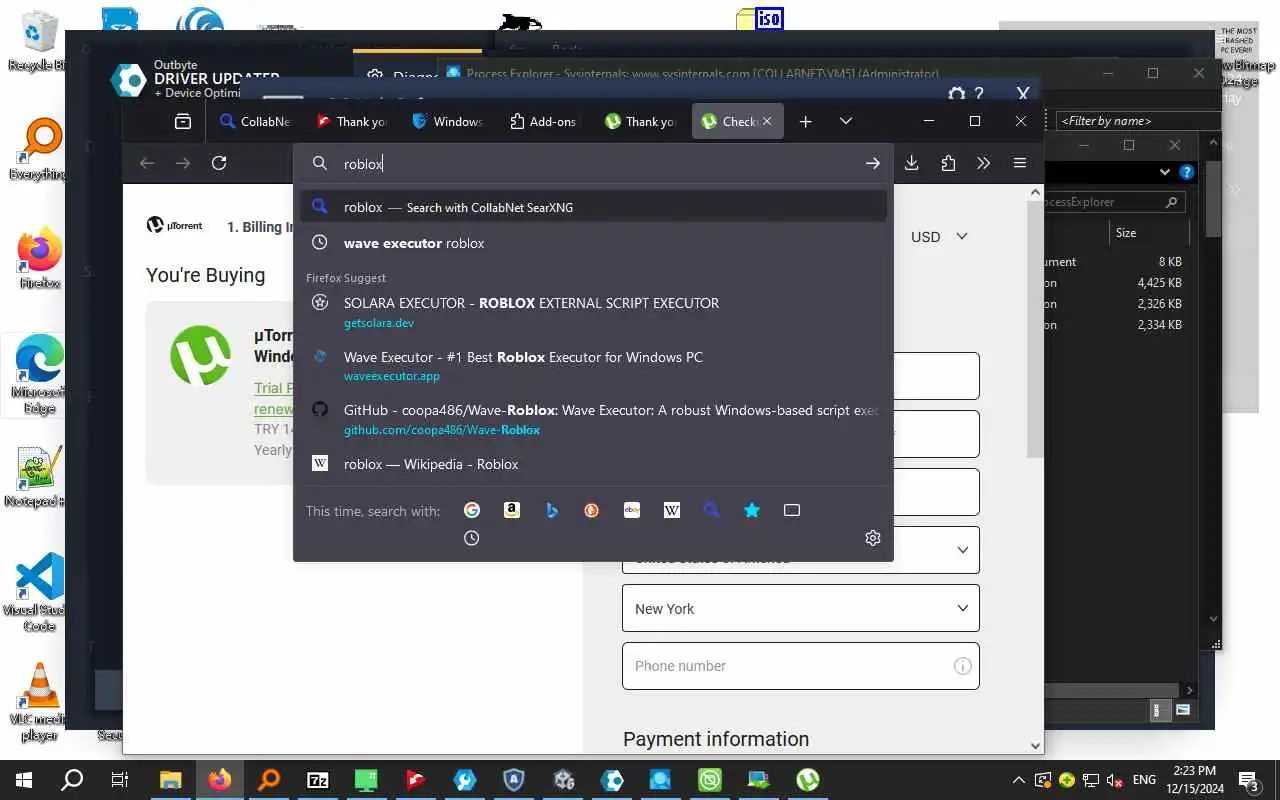Switch to the µTorrent Thank you tab

pos(641,121)
